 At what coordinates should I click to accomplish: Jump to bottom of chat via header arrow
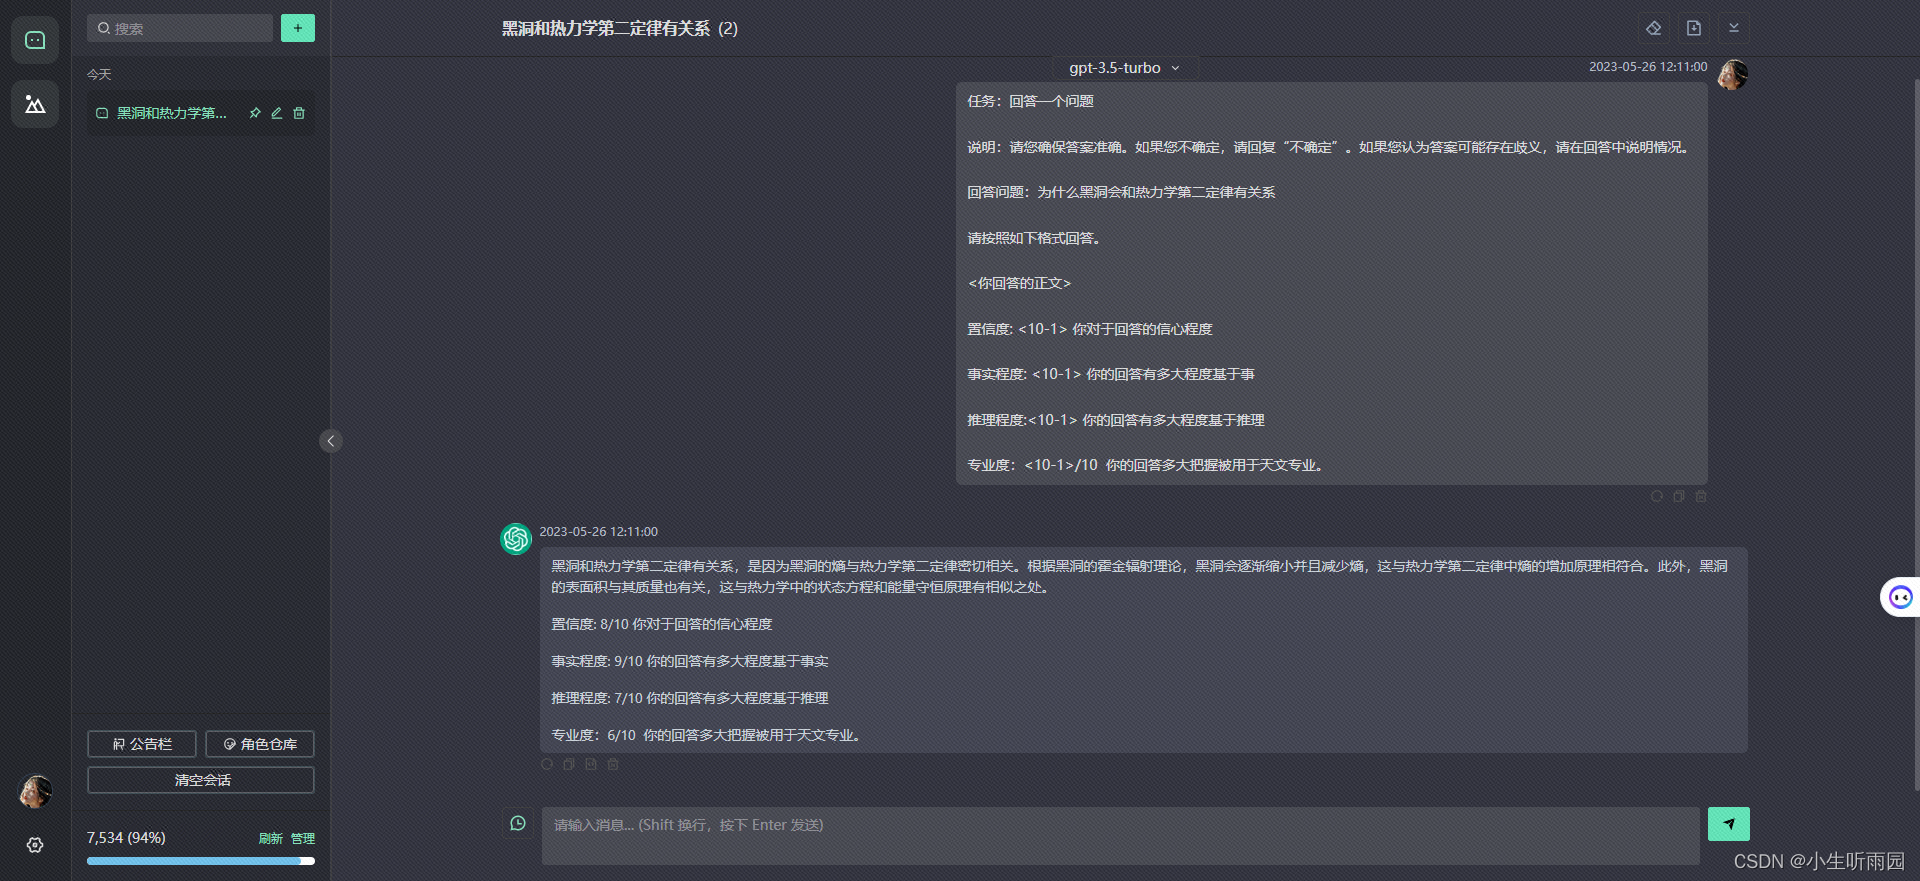[x=1734, y=28]
